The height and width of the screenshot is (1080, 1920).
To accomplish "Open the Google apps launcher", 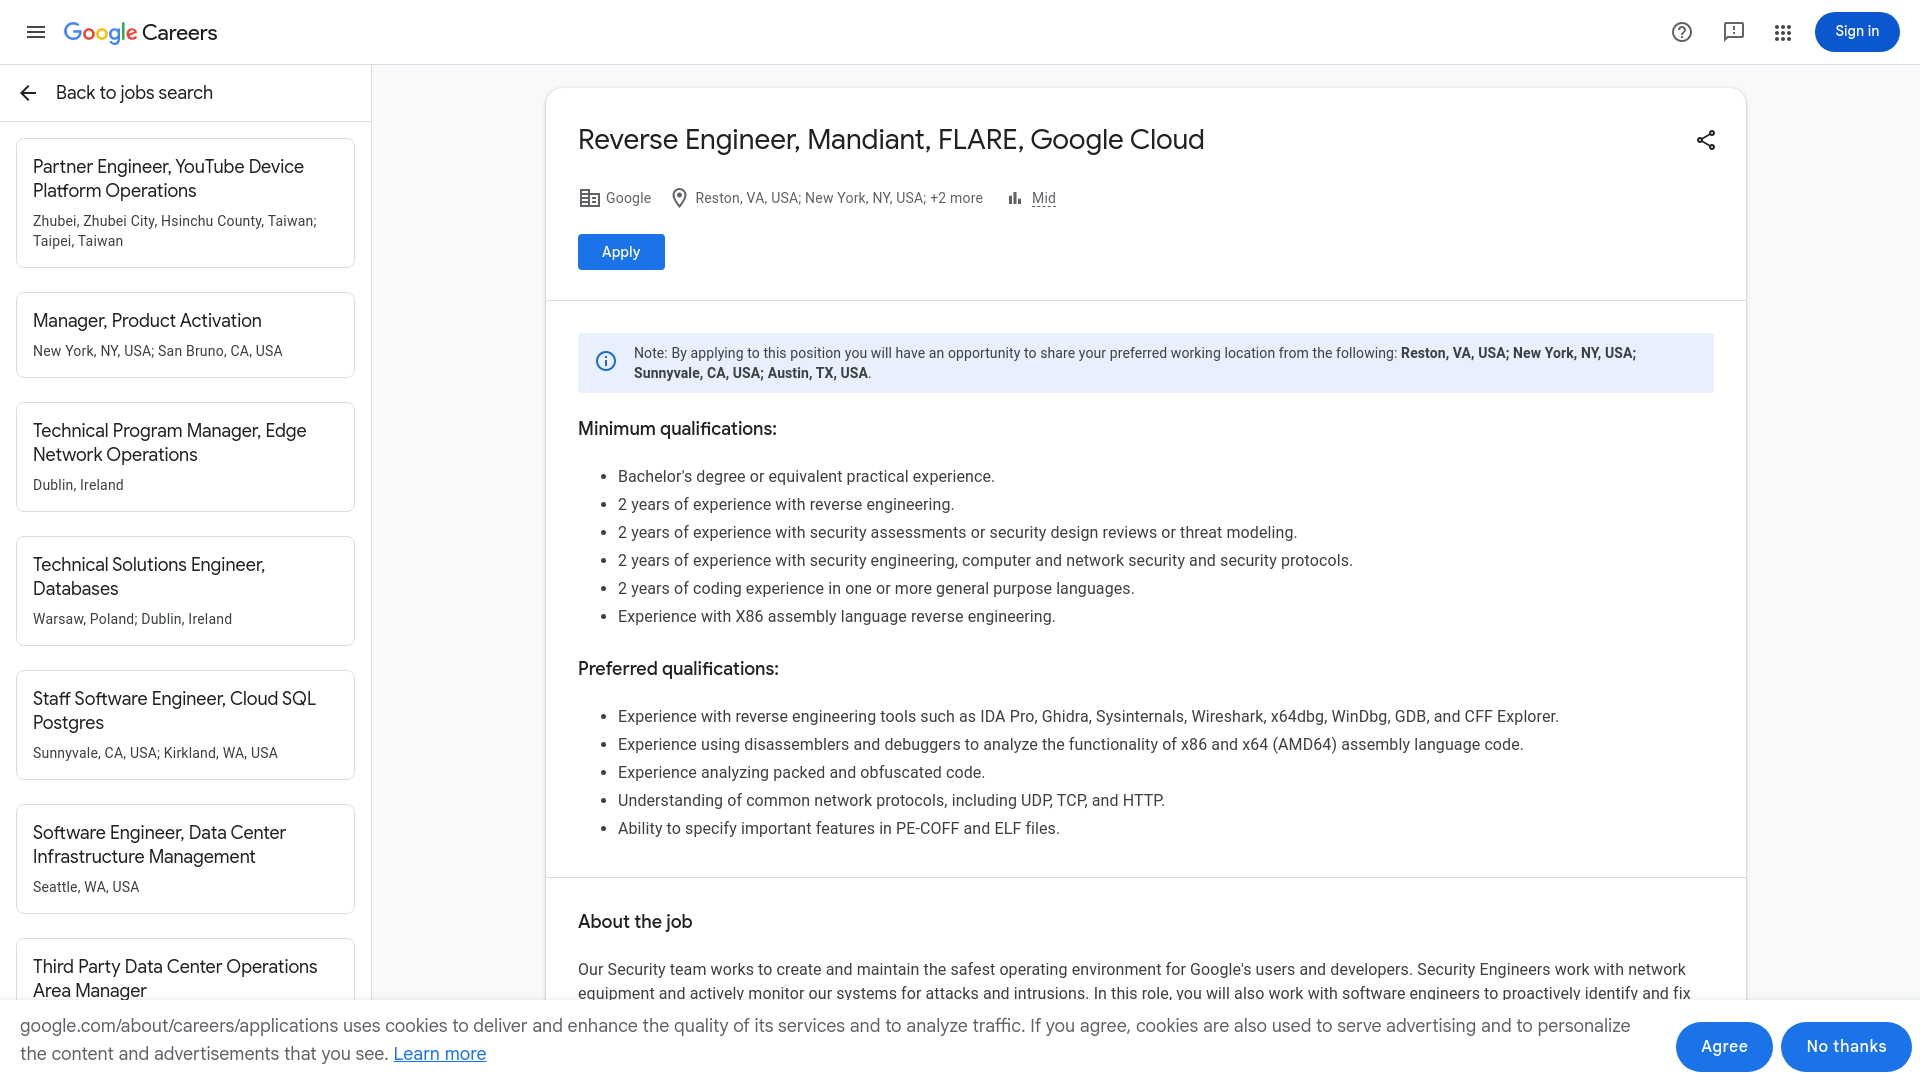I will pos(1783,32).
